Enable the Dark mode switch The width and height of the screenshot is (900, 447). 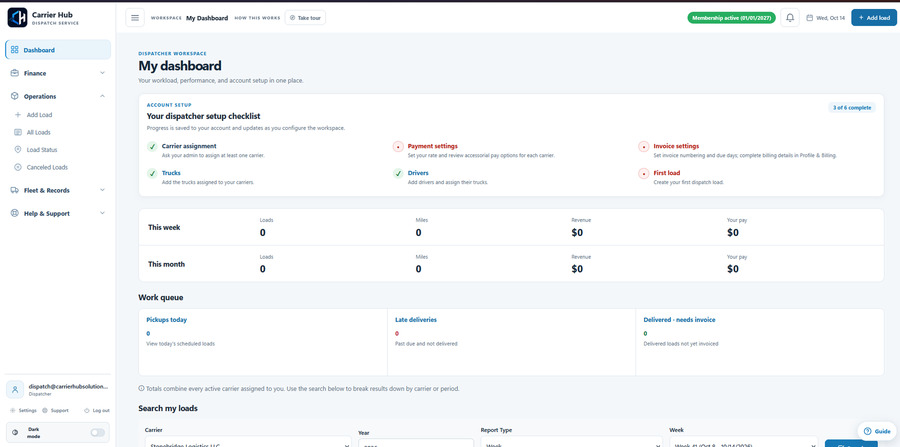[x=98, y=433]
